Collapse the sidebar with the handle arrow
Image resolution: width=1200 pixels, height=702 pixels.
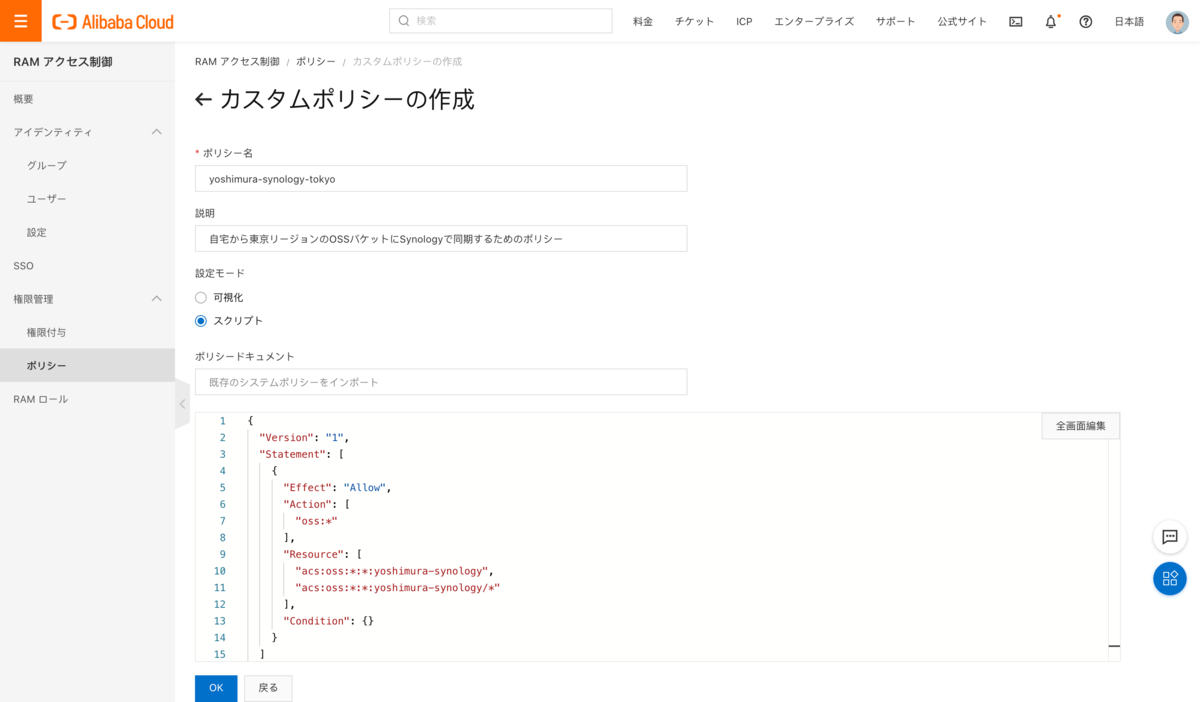tap(182, 404)
